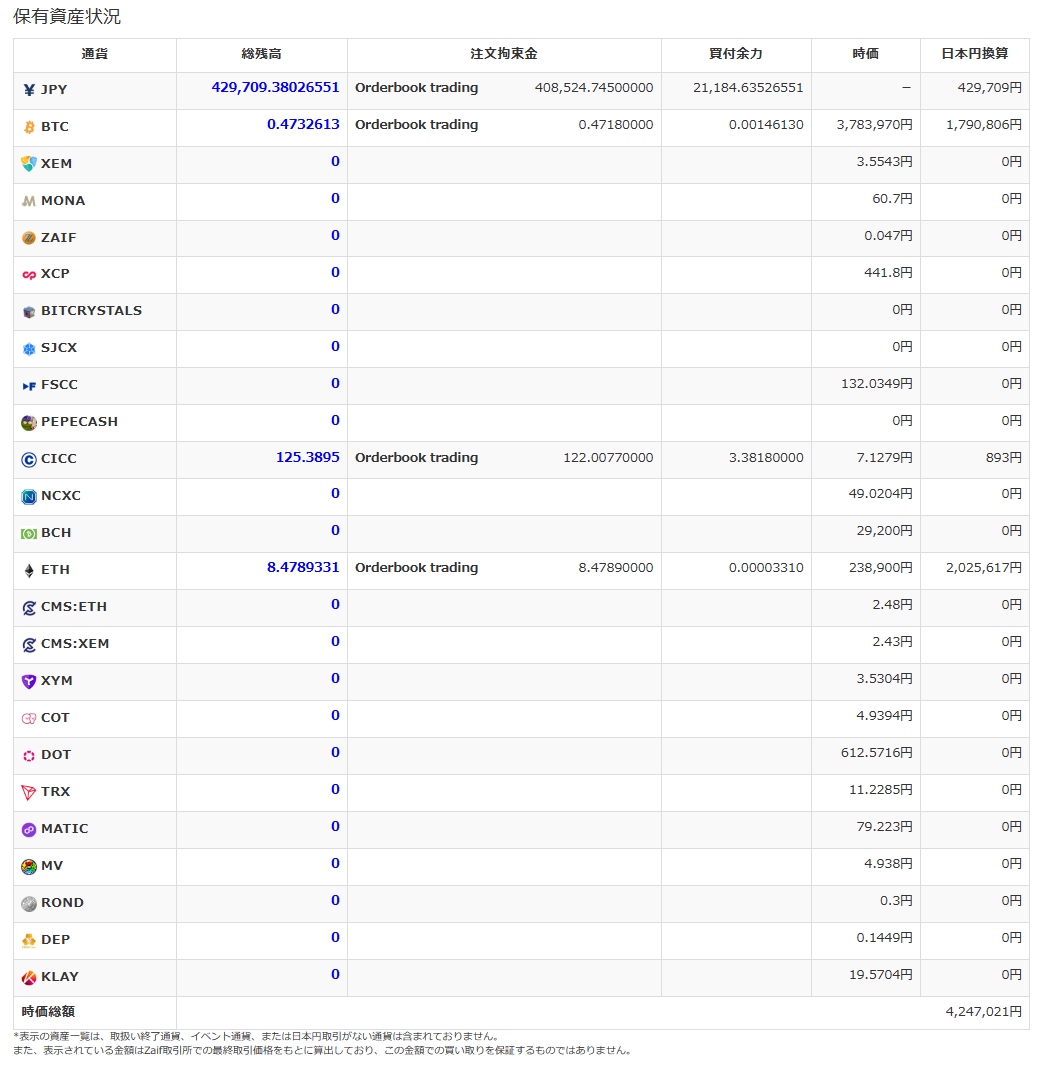Click CICC yen value 893円
The image size is (1039, 1069).
(1004, 458)
